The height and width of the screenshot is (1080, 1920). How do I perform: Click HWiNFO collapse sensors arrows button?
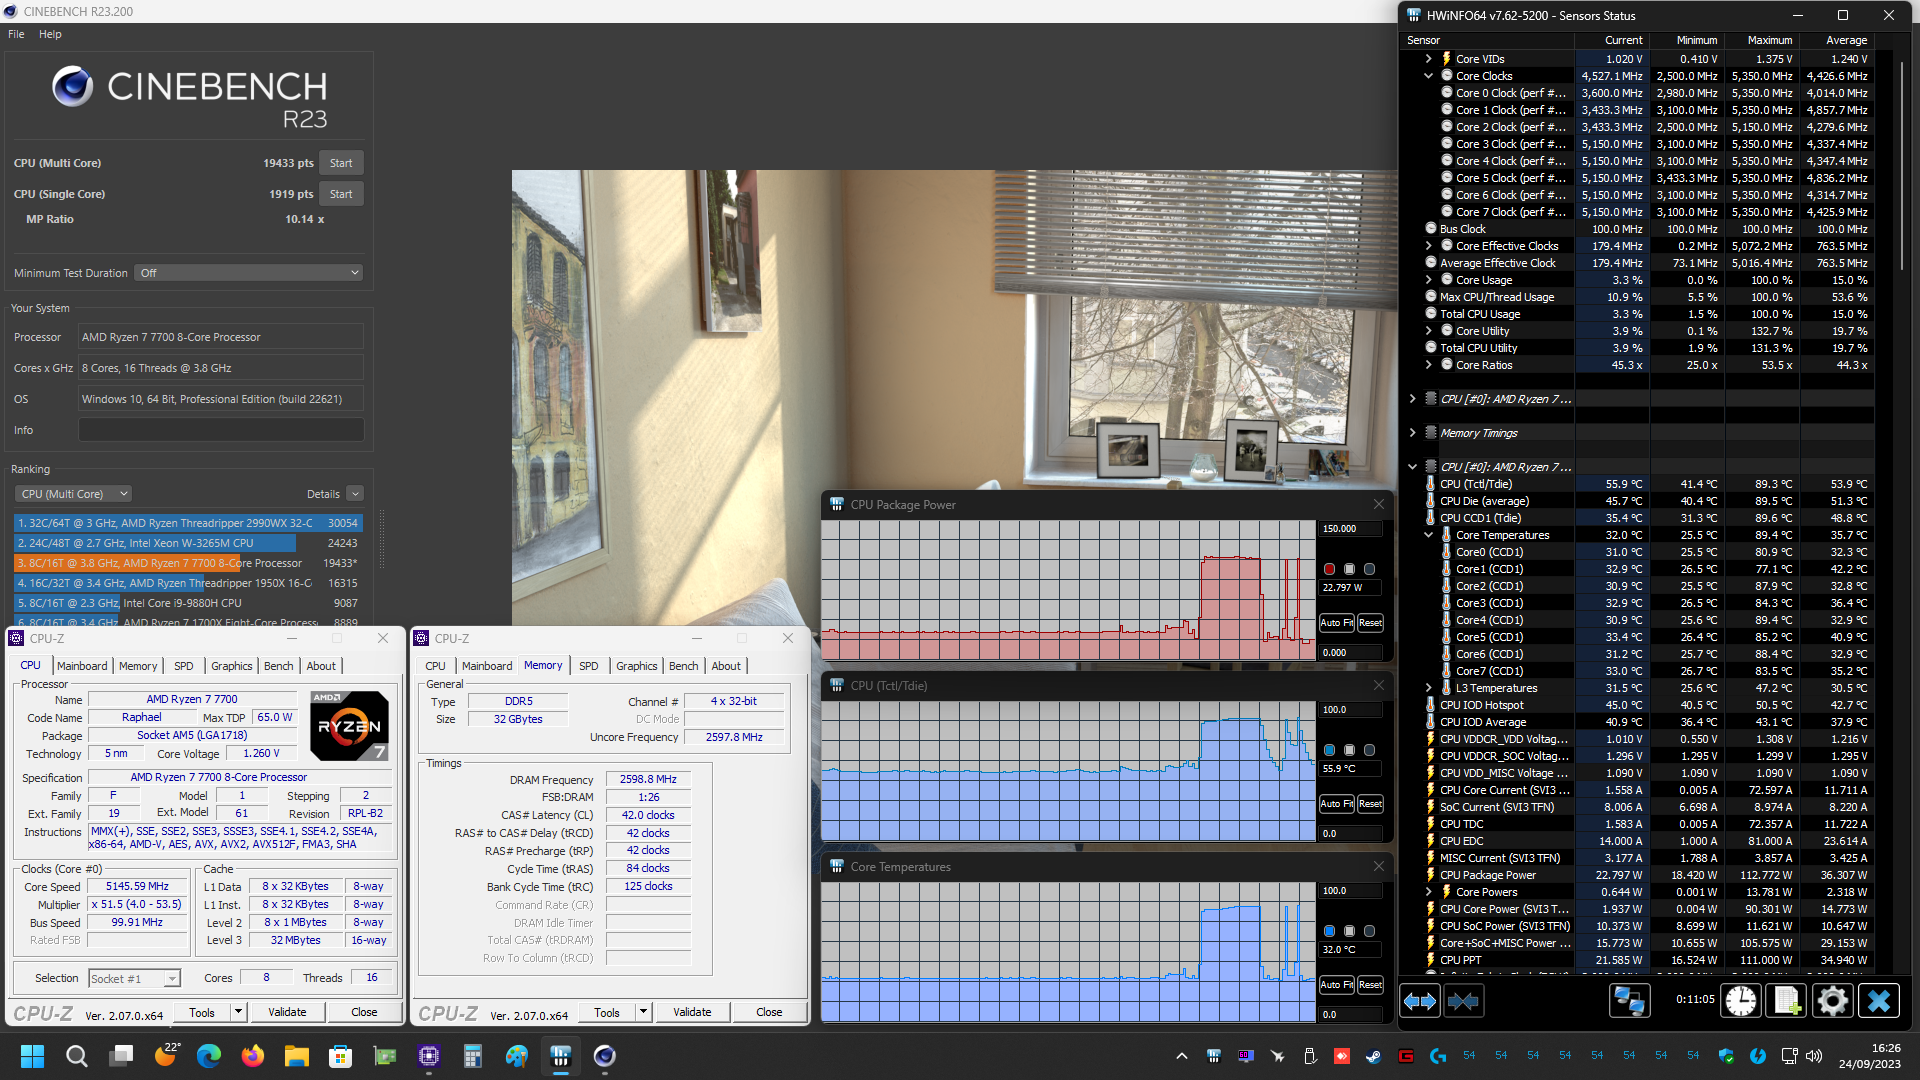(x=1463, y=1000)
